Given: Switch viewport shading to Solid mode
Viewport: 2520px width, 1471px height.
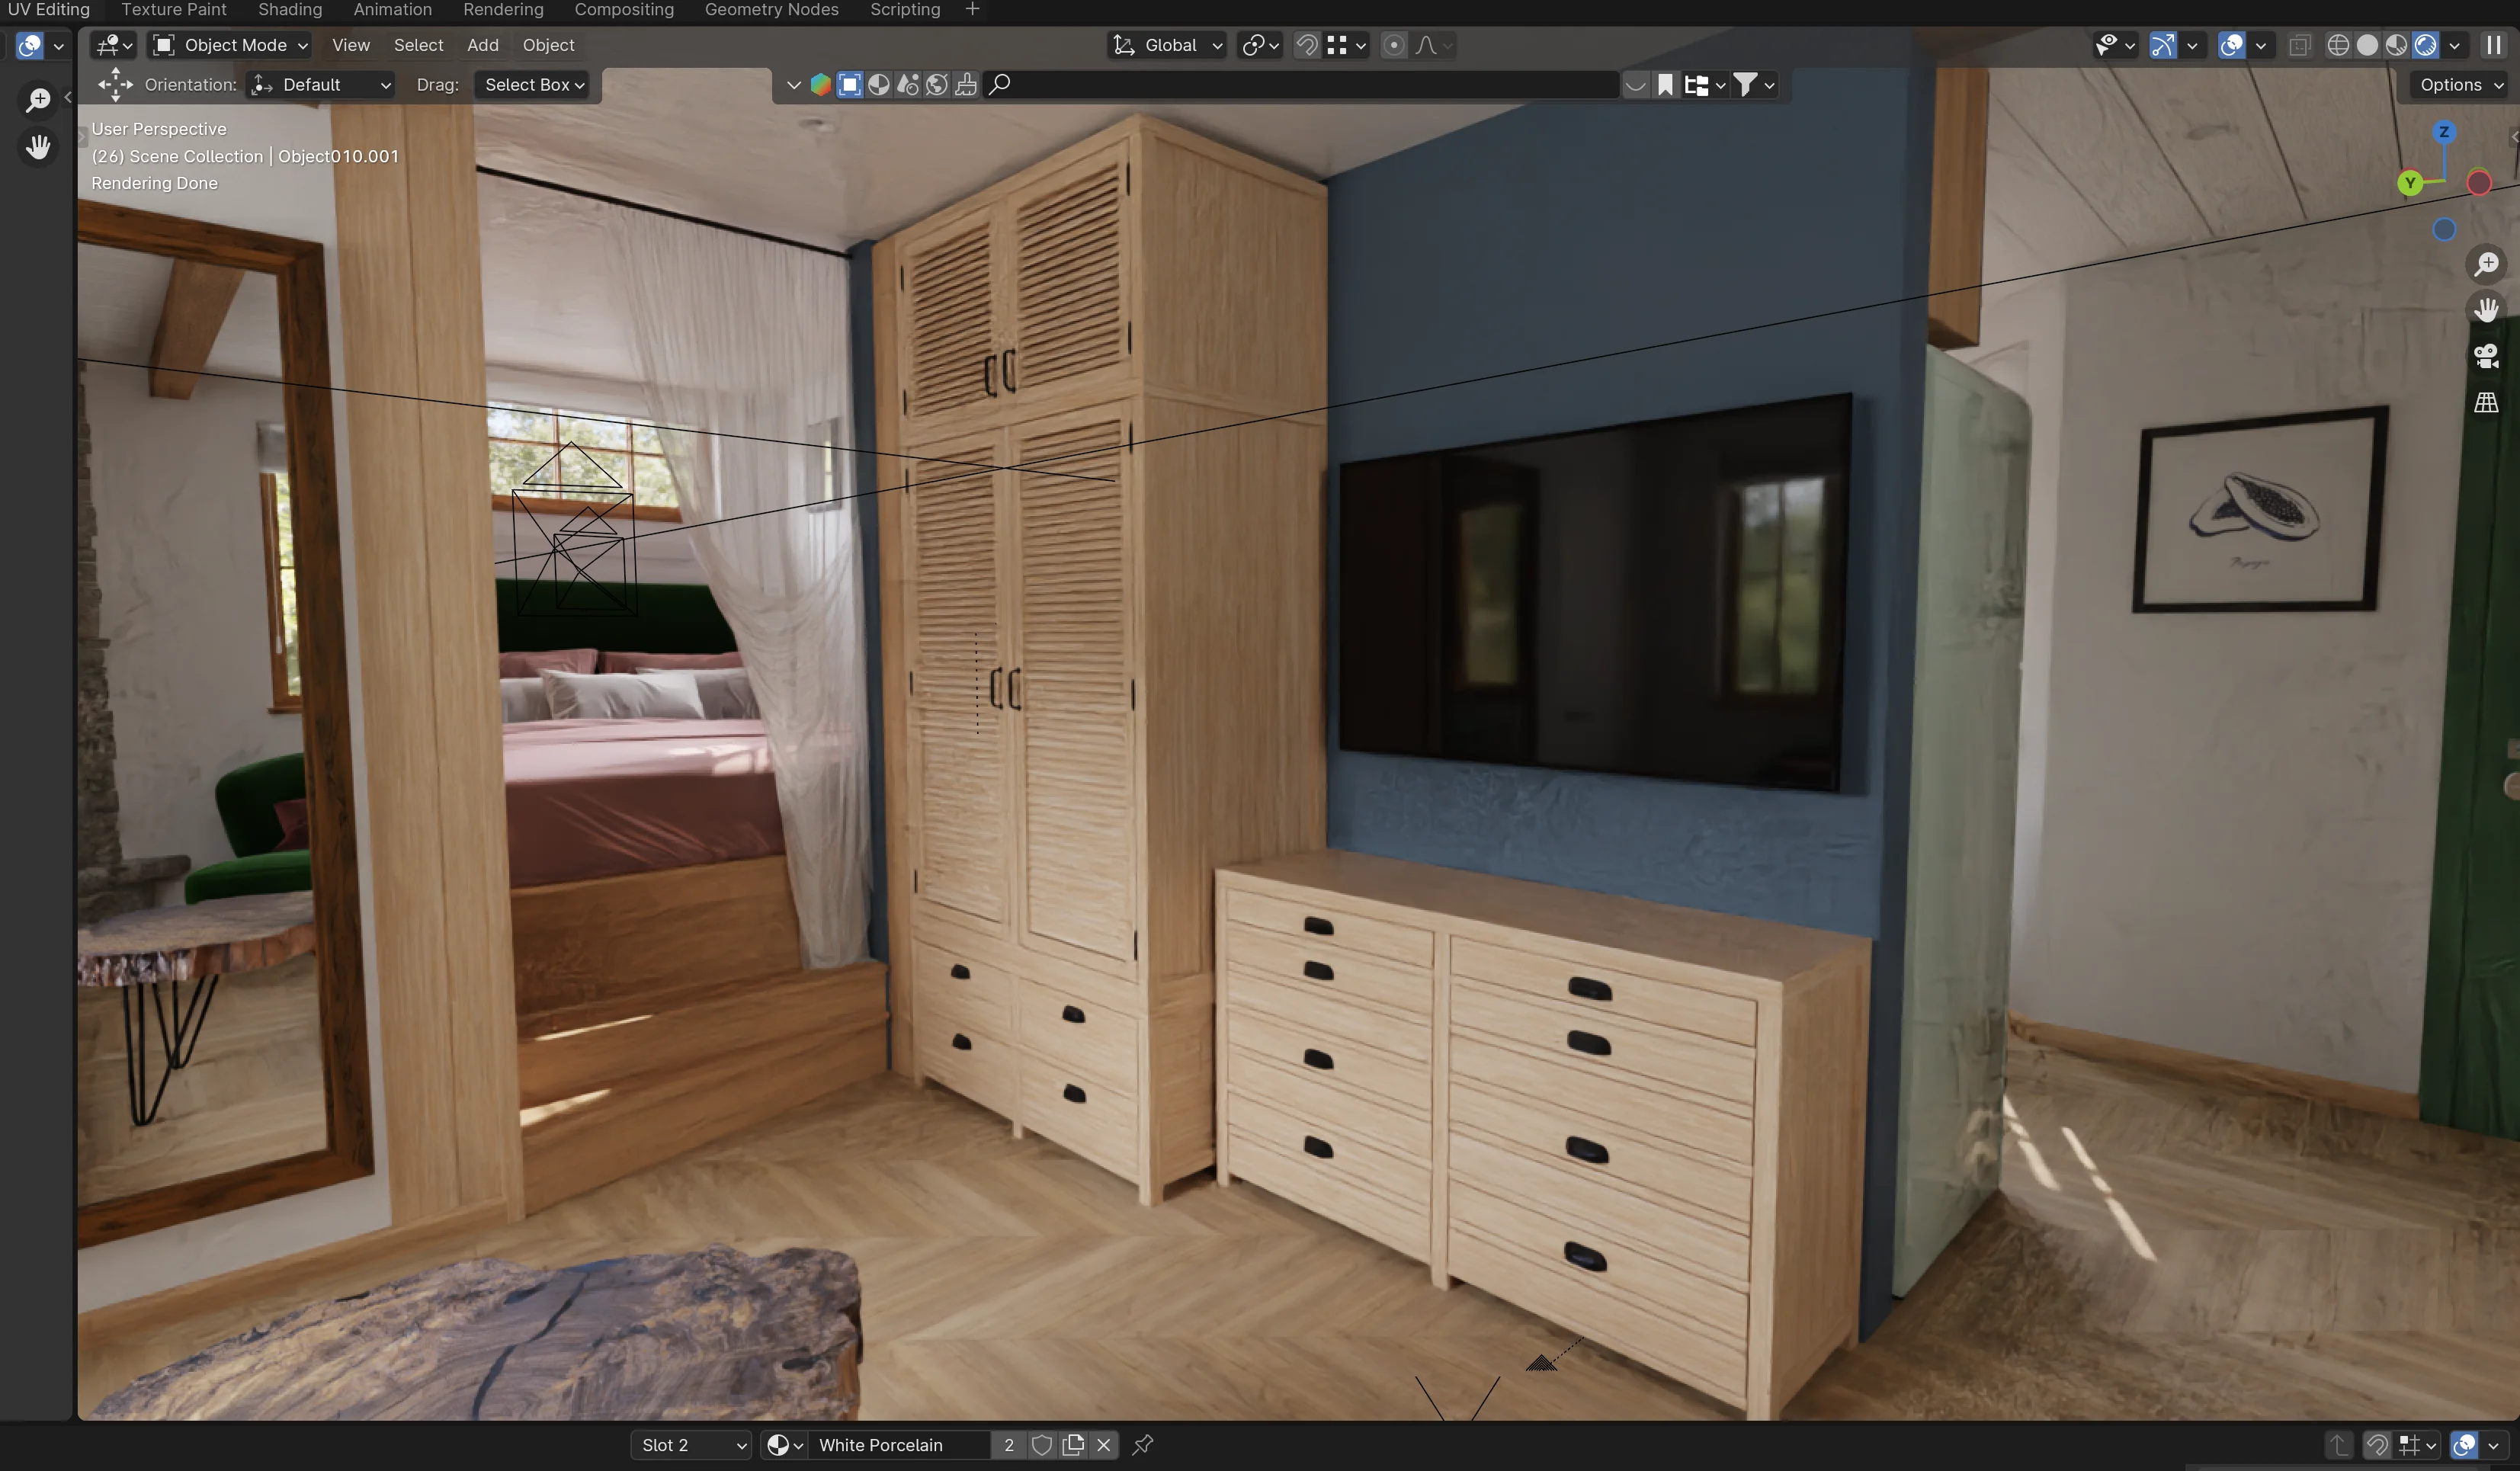Looking at the screenshot, I should [2368, 45].
